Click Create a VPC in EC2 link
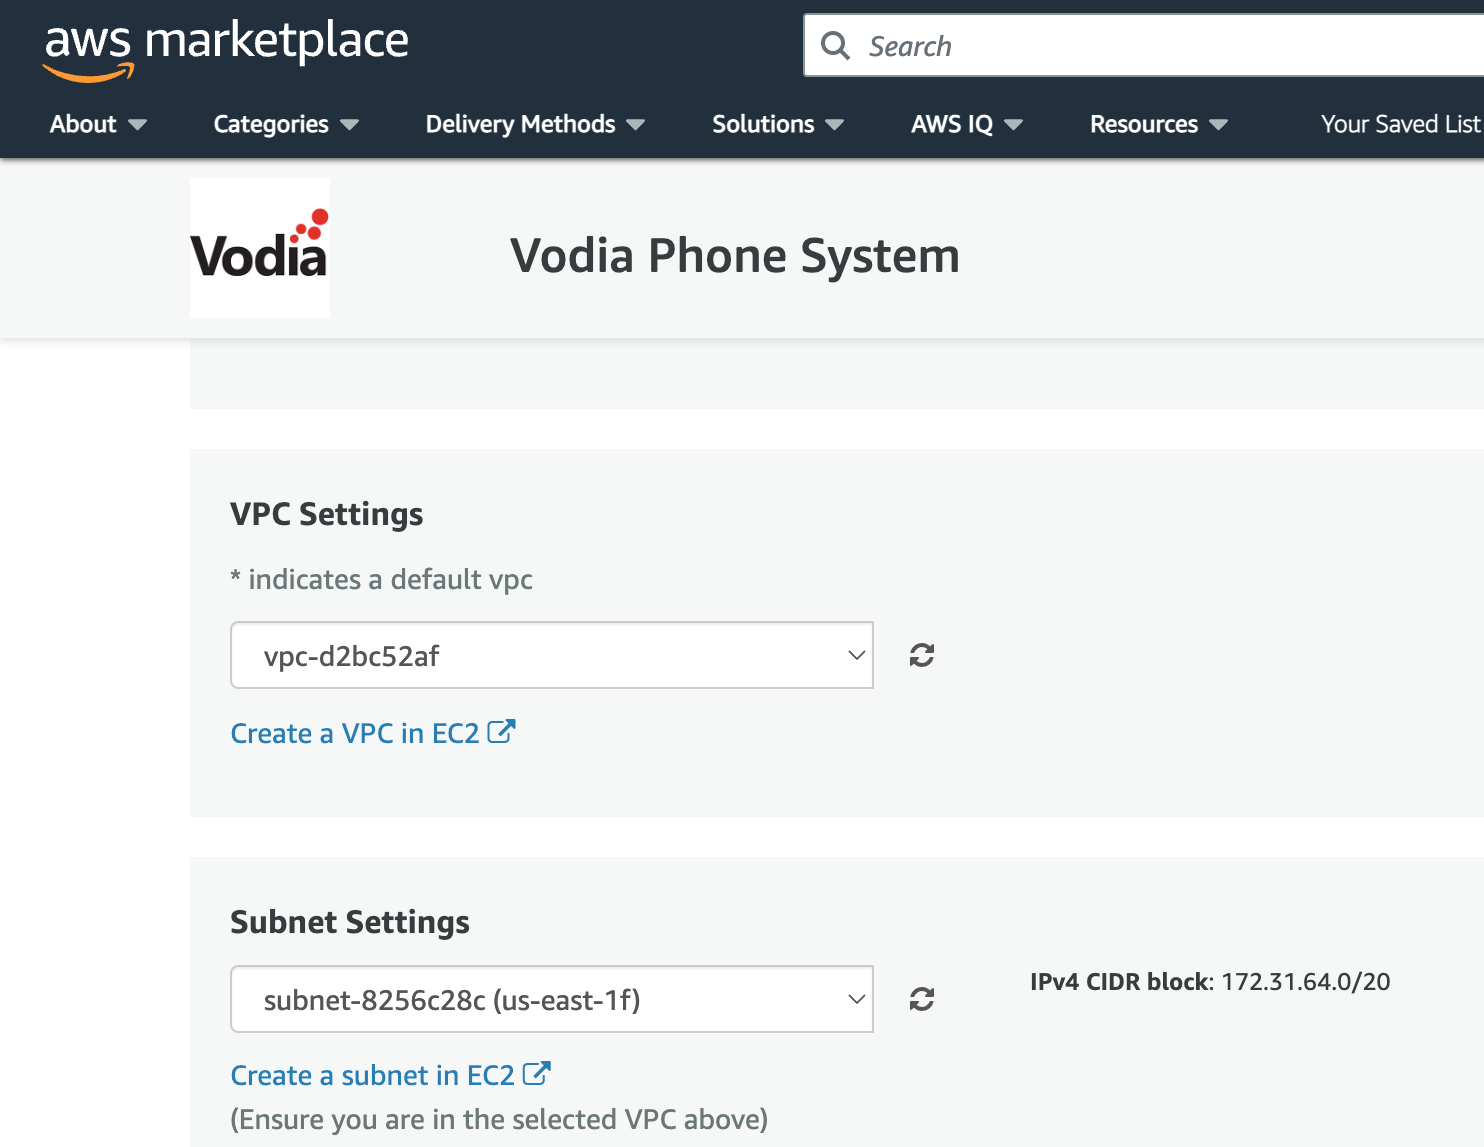Image resolution: width=1484 pixels, height=1147 pixels. pyautogui.click(x=355, y=733)
